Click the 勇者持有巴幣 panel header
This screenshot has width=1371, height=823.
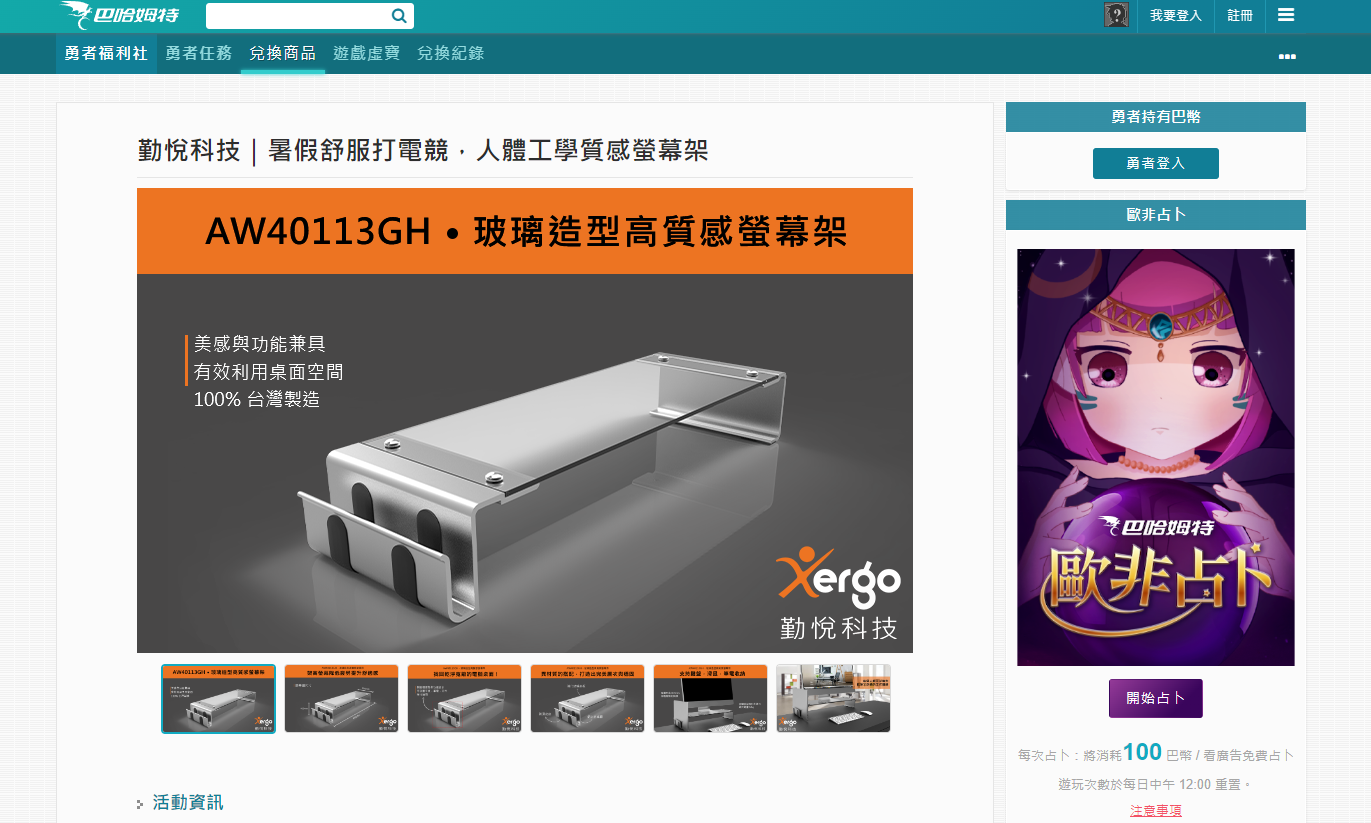tap(1156, 117)
